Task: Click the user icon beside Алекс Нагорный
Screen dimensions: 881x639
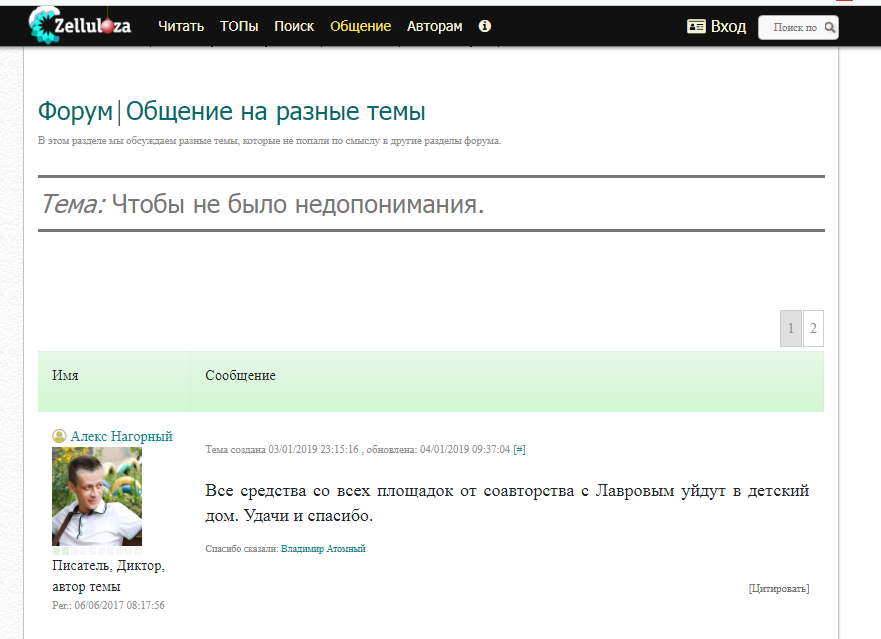Action: tap(59, 436)
